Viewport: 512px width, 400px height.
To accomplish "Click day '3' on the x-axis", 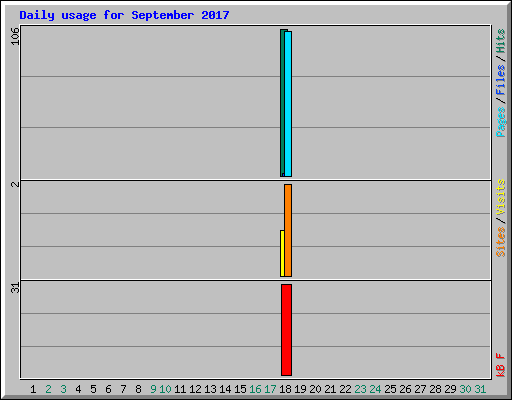I will click(63, 389).
